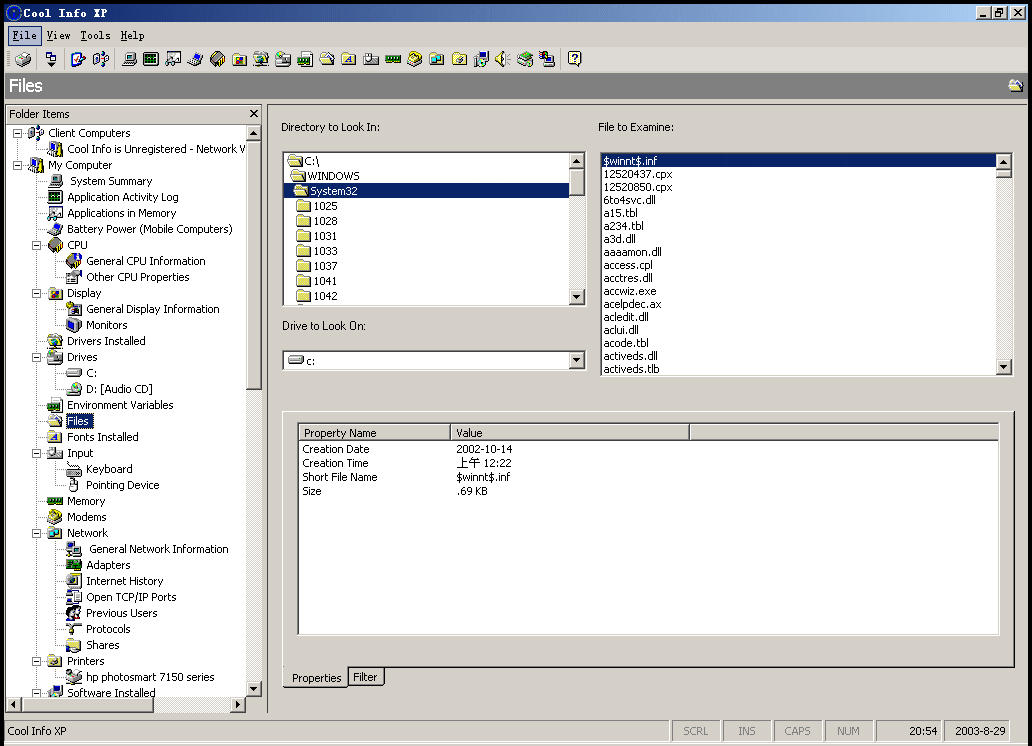Click the folder tree's right scroll arrow
Screen dimensions: 1032x746
(x=238, y=705)
